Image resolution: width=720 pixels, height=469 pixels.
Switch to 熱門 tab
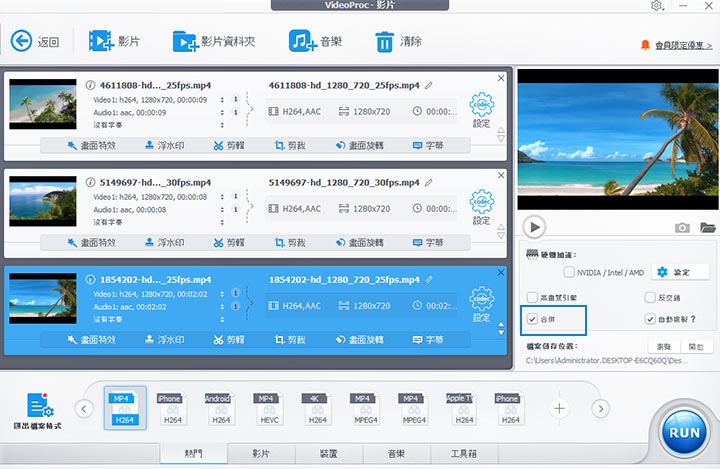click(194, 453)
